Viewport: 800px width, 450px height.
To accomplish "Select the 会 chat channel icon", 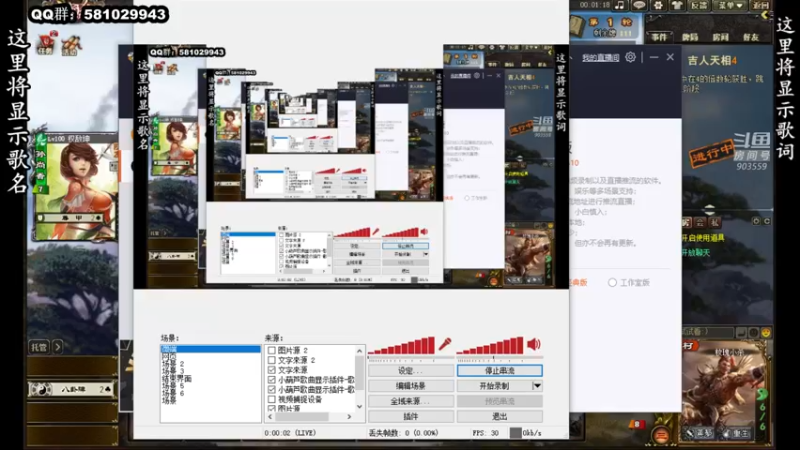I will (x=700, y=222).
